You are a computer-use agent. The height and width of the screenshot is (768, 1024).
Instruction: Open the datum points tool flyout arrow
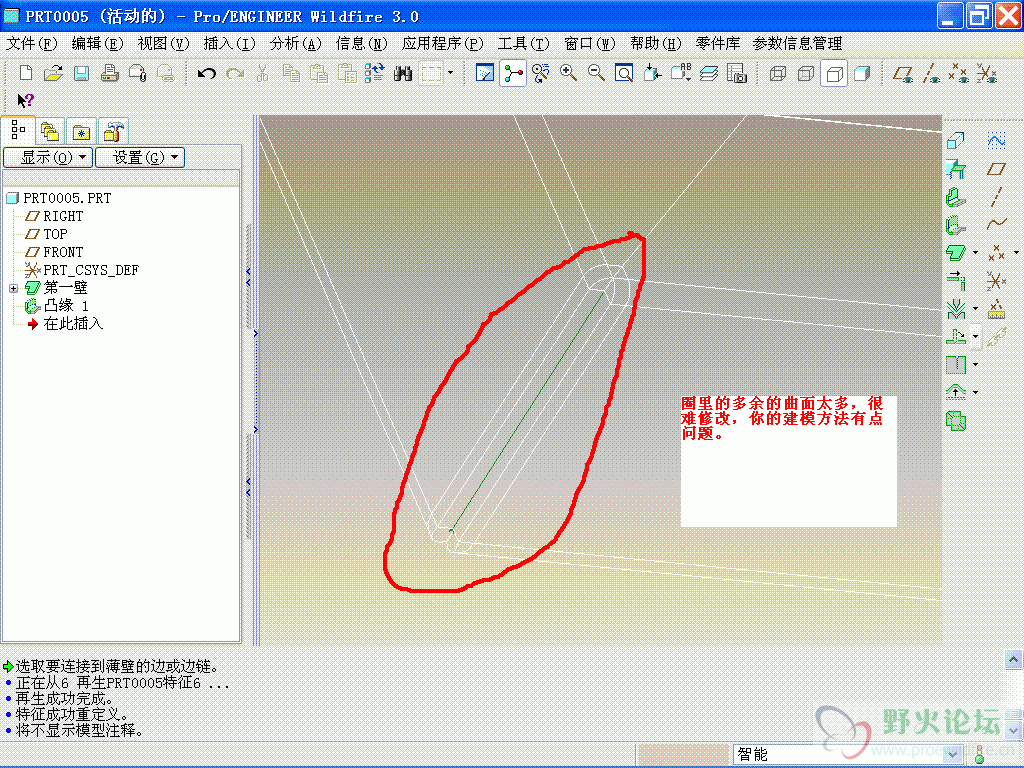click(1016, 253)
